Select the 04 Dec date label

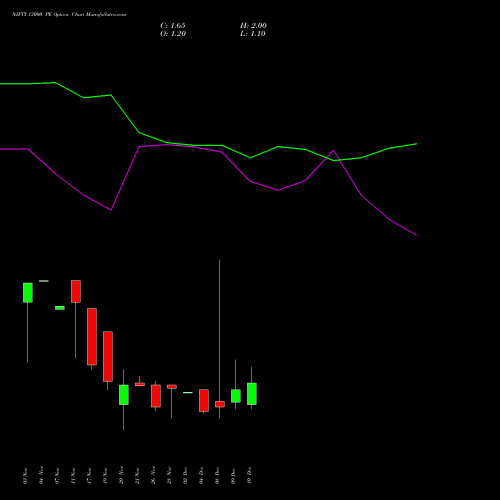pos(201,476)
